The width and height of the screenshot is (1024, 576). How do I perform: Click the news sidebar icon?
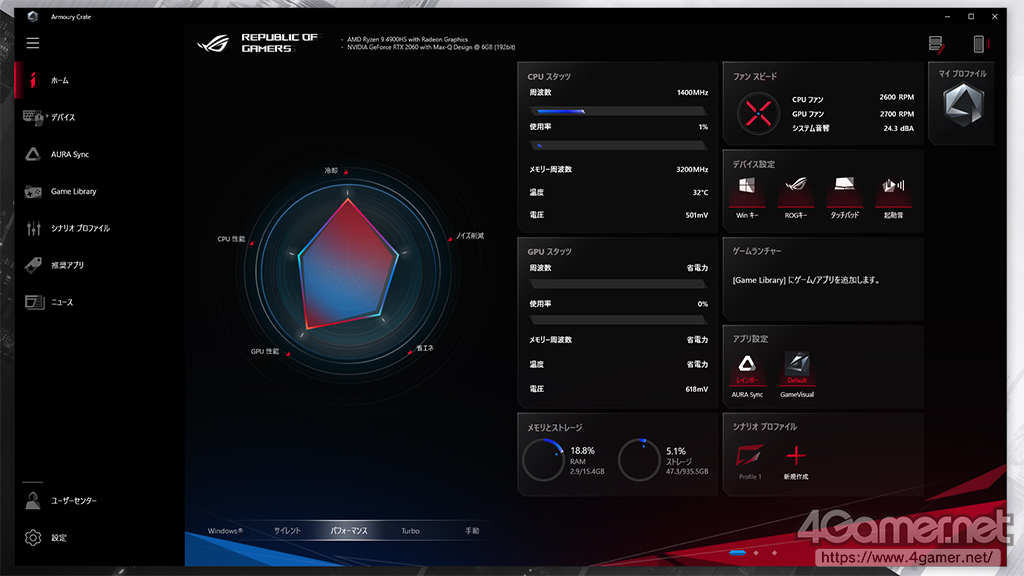[x=34, y=302]
